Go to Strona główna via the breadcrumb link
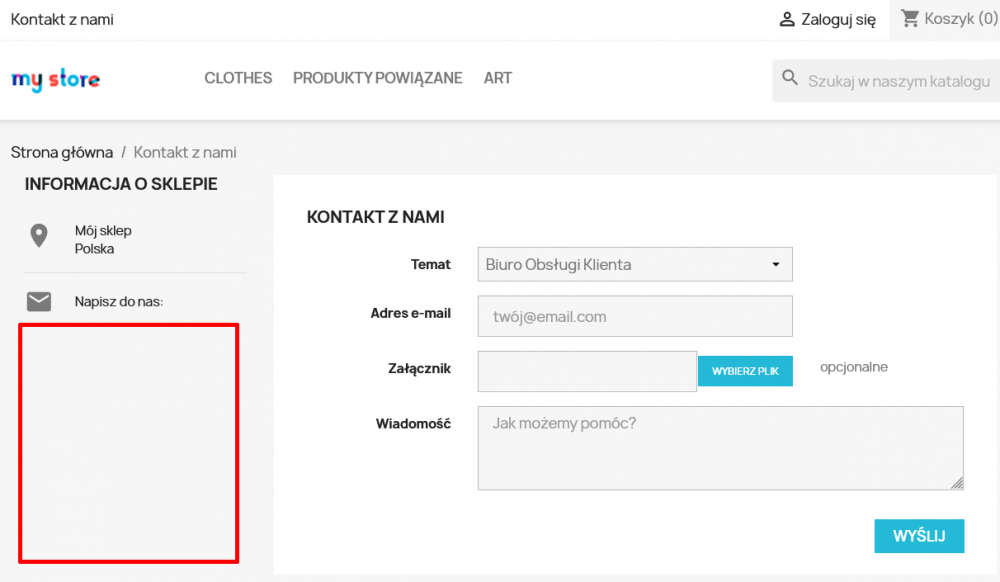1000x582 pixels. pos(61,152)
